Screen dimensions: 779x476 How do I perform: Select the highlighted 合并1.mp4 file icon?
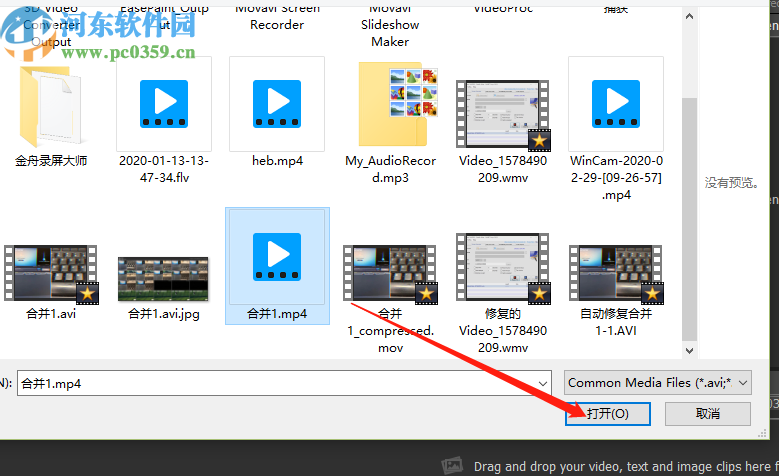point(277,256)
